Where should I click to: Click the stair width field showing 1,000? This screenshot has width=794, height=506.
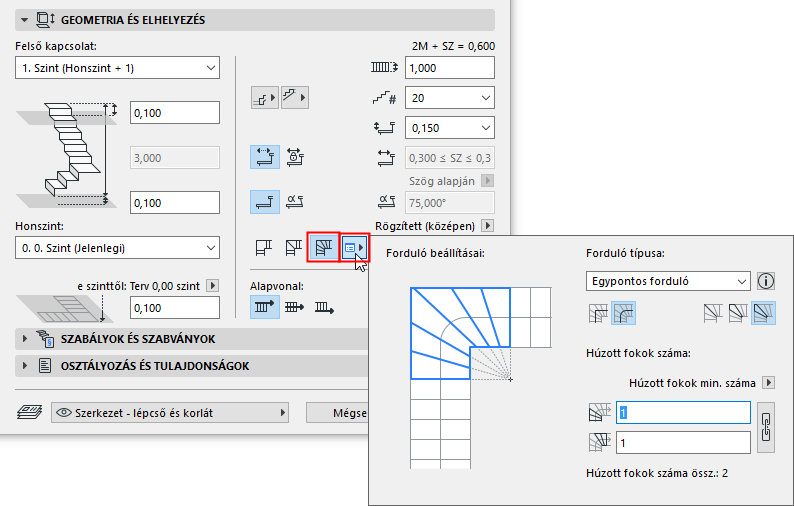(449, 68)
